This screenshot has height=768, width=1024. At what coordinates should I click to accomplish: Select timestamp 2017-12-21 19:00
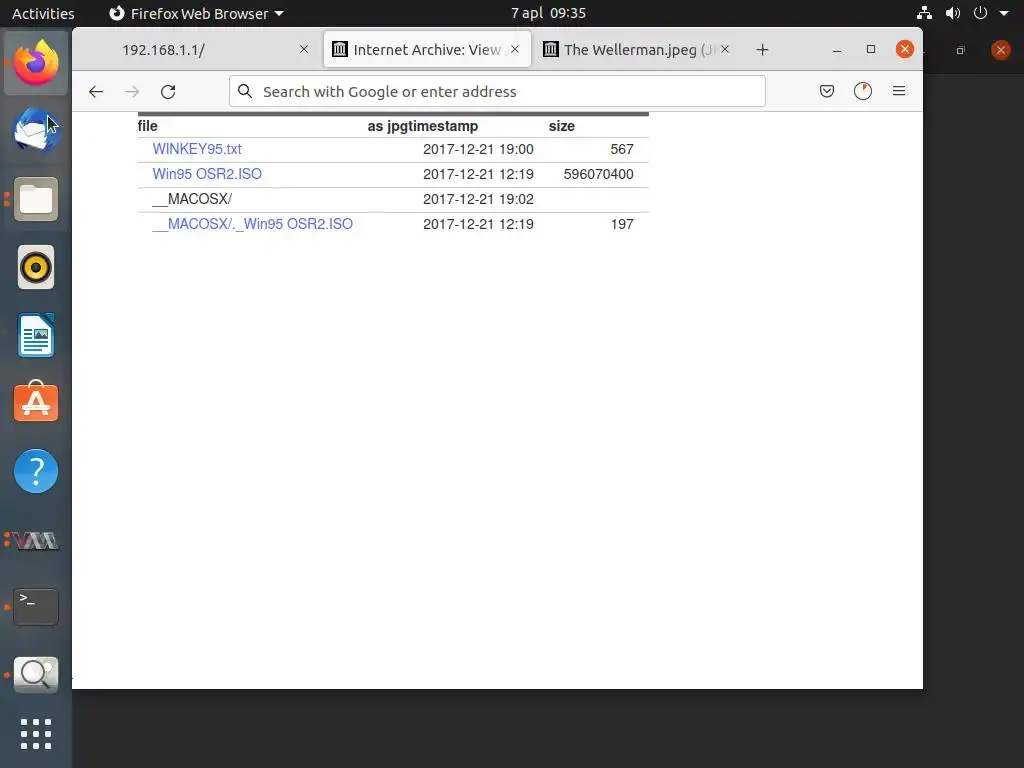coord(478,150)
